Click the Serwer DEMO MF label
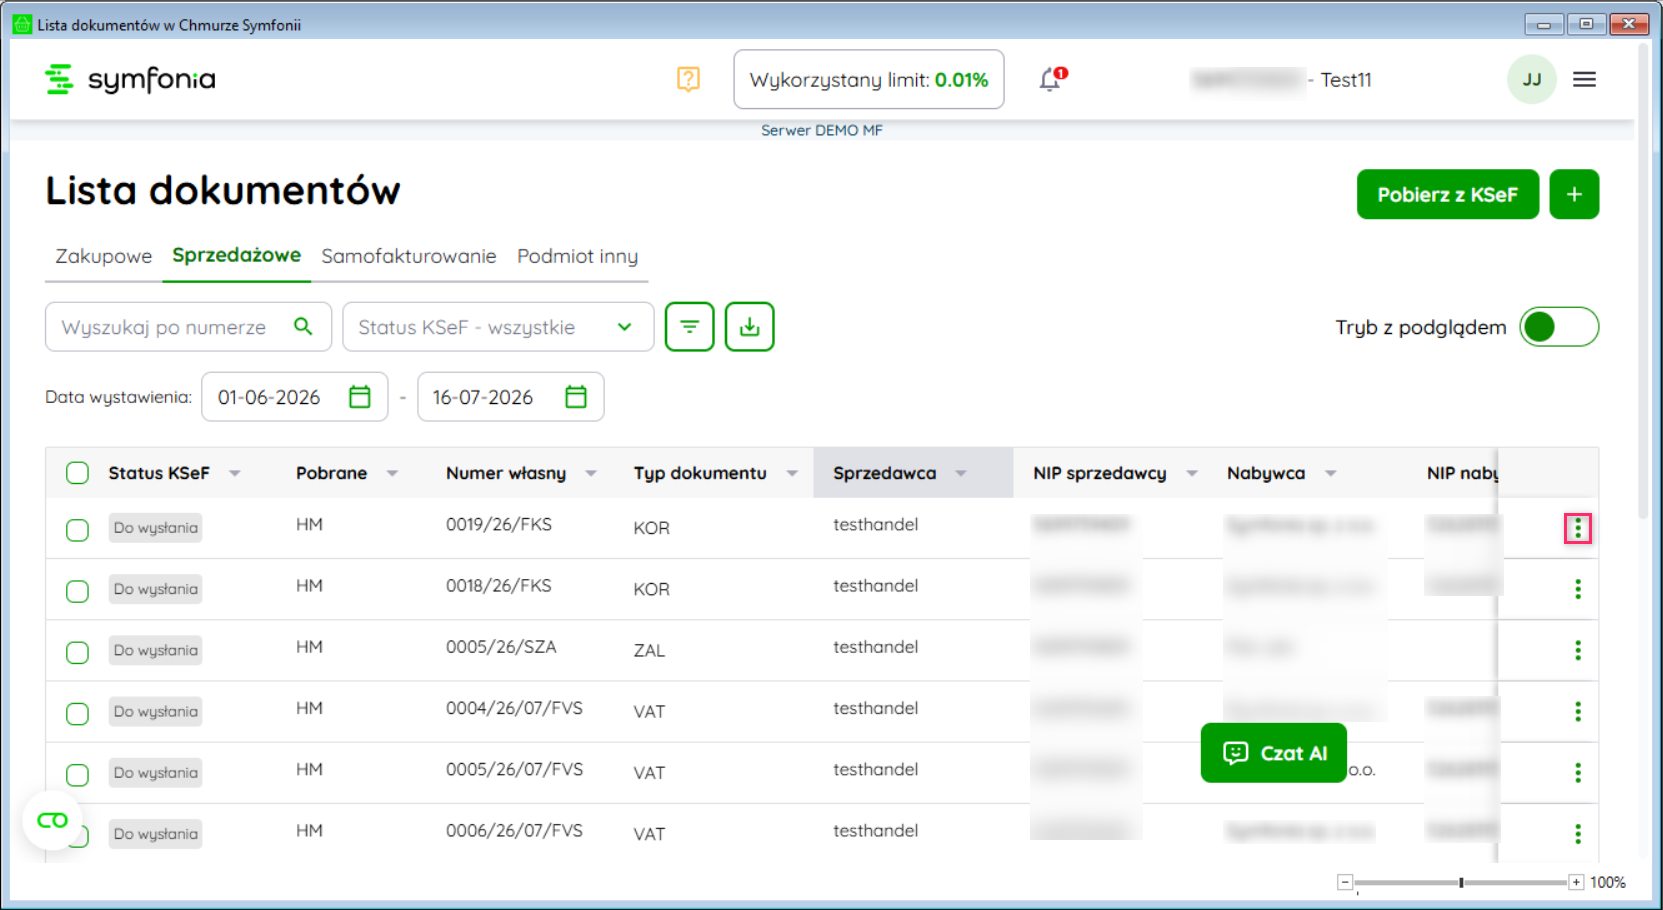Image resolution: width=1663 pixels, height=910 pixels. point(821,130)
